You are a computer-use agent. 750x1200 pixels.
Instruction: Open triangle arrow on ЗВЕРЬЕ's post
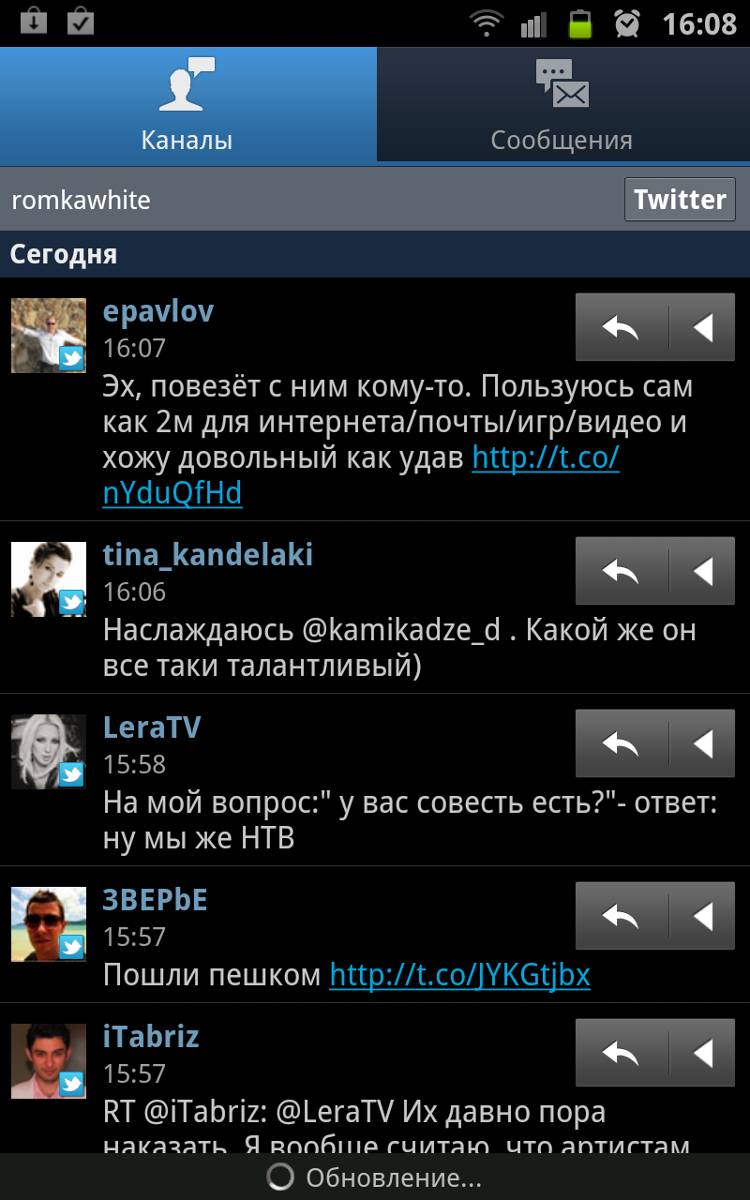pos(702,916)
